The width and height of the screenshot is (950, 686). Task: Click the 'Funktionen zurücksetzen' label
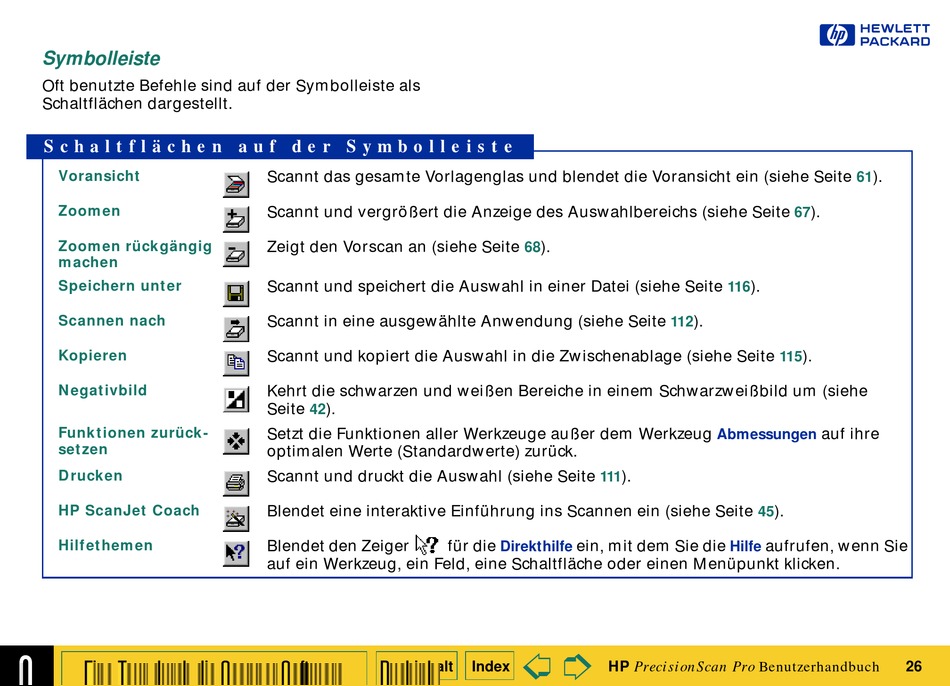point(133,441)
